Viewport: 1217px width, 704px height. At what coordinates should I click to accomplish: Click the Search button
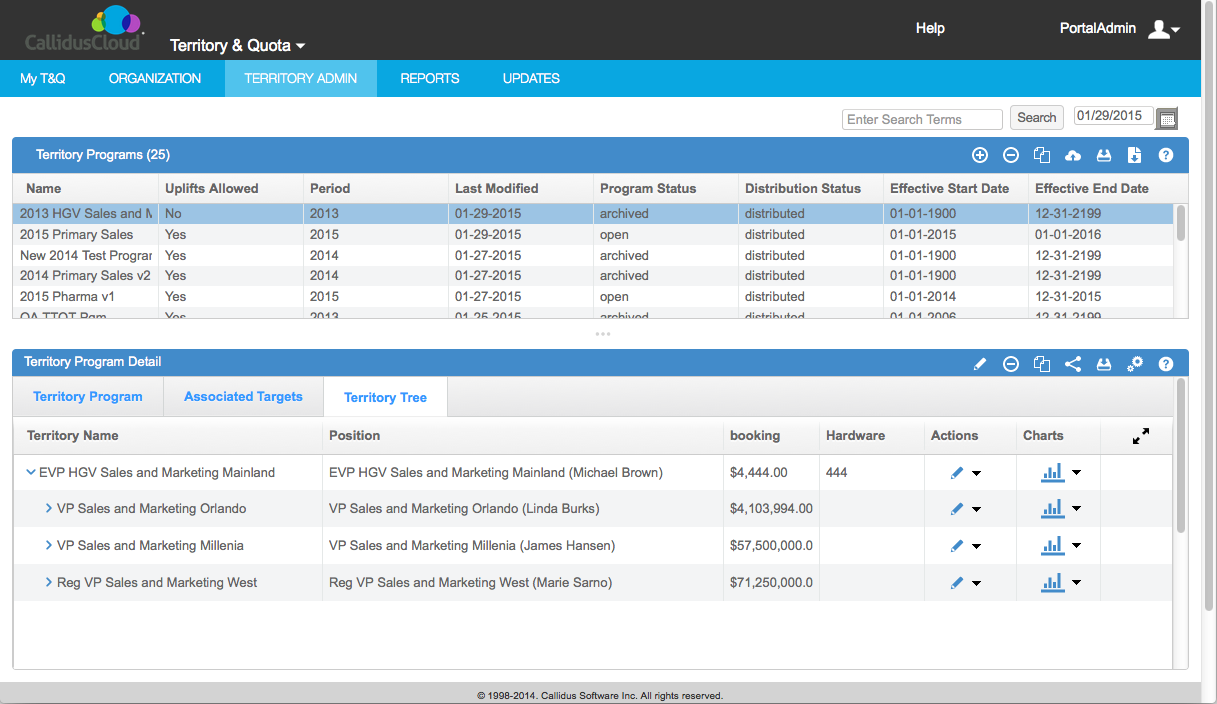coord(1036,118)
